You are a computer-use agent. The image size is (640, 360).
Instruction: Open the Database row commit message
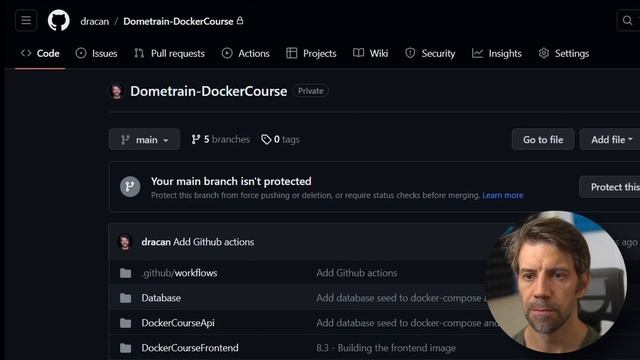click(x=402, y=298)
